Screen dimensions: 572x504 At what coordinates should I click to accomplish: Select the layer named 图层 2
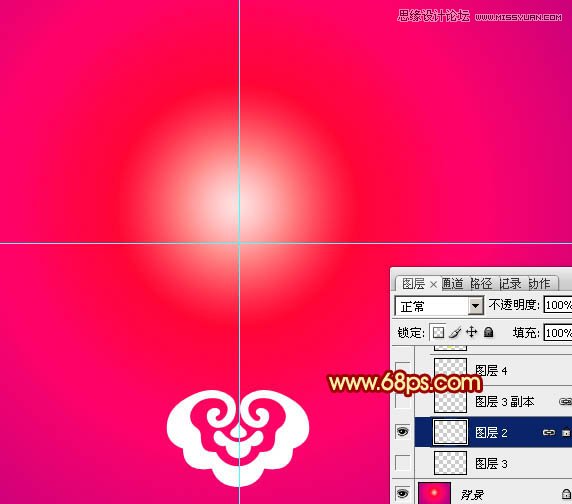pyautogui.click(x=491, y=433)
